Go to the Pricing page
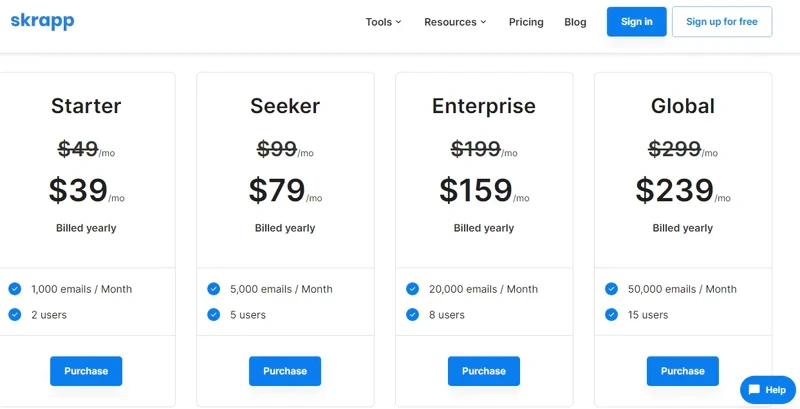The width and height of the screenshot is (800, 409). point(526,22)
